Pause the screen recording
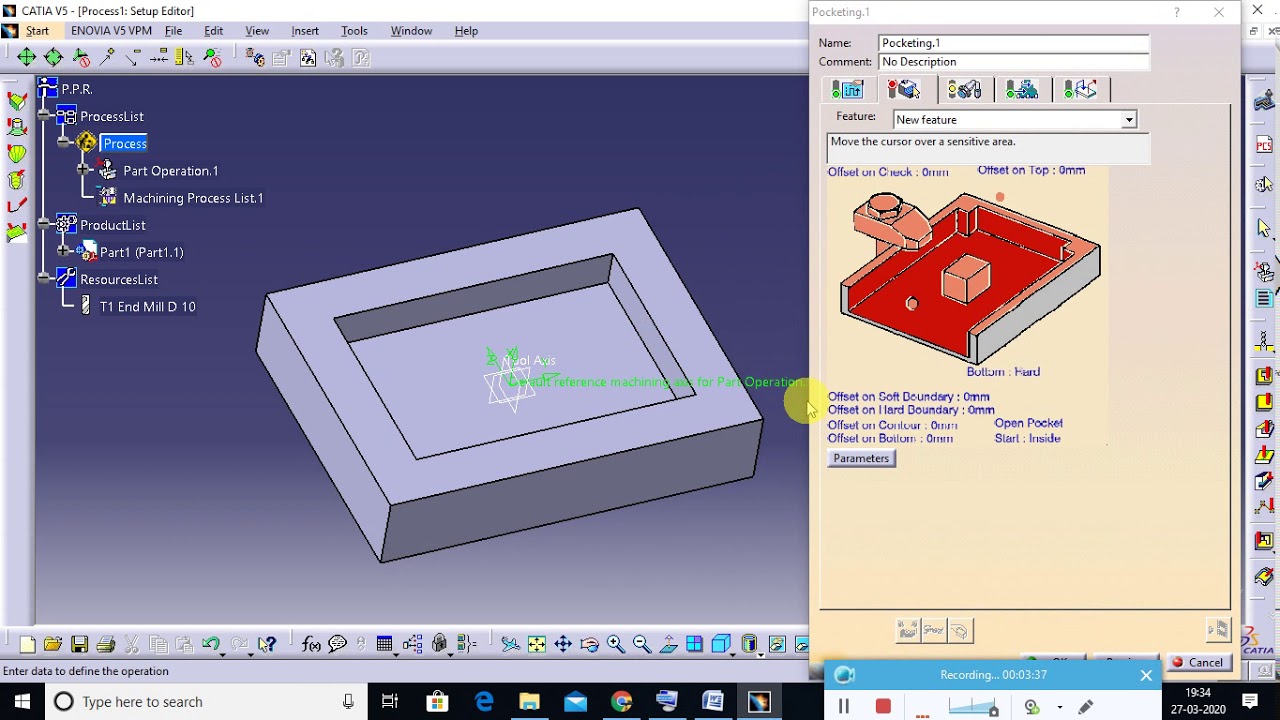The height and width of the screenshot is (720, 1280). (x=843, y=707)
